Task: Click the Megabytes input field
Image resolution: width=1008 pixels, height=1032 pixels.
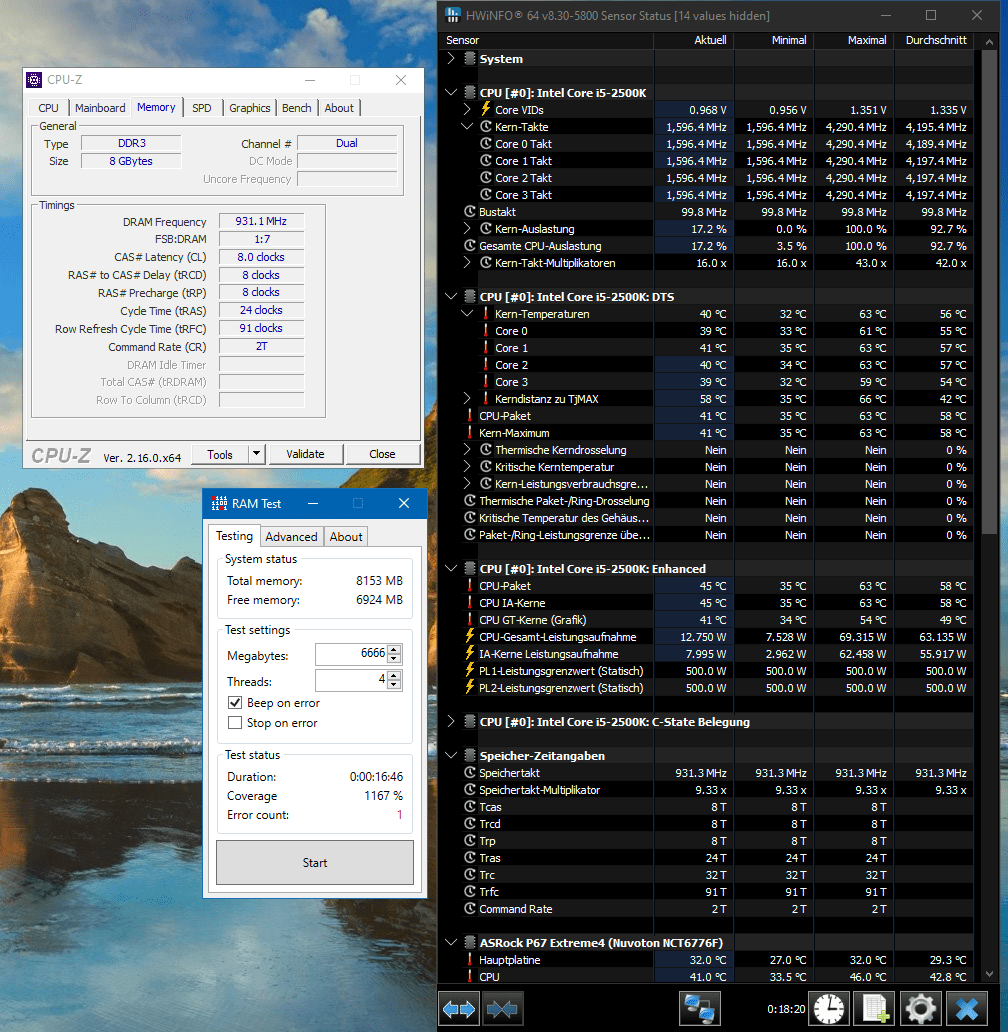Action: [x=351, y=654]
